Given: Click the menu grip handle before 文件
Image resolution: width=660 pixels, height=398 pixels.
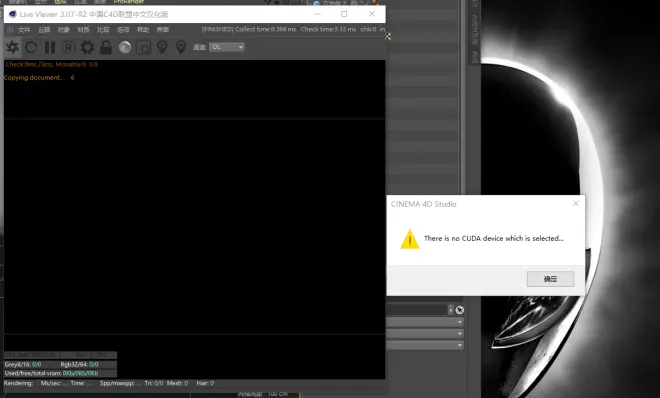Looking at the screenshot, I should tap(10, 30).
